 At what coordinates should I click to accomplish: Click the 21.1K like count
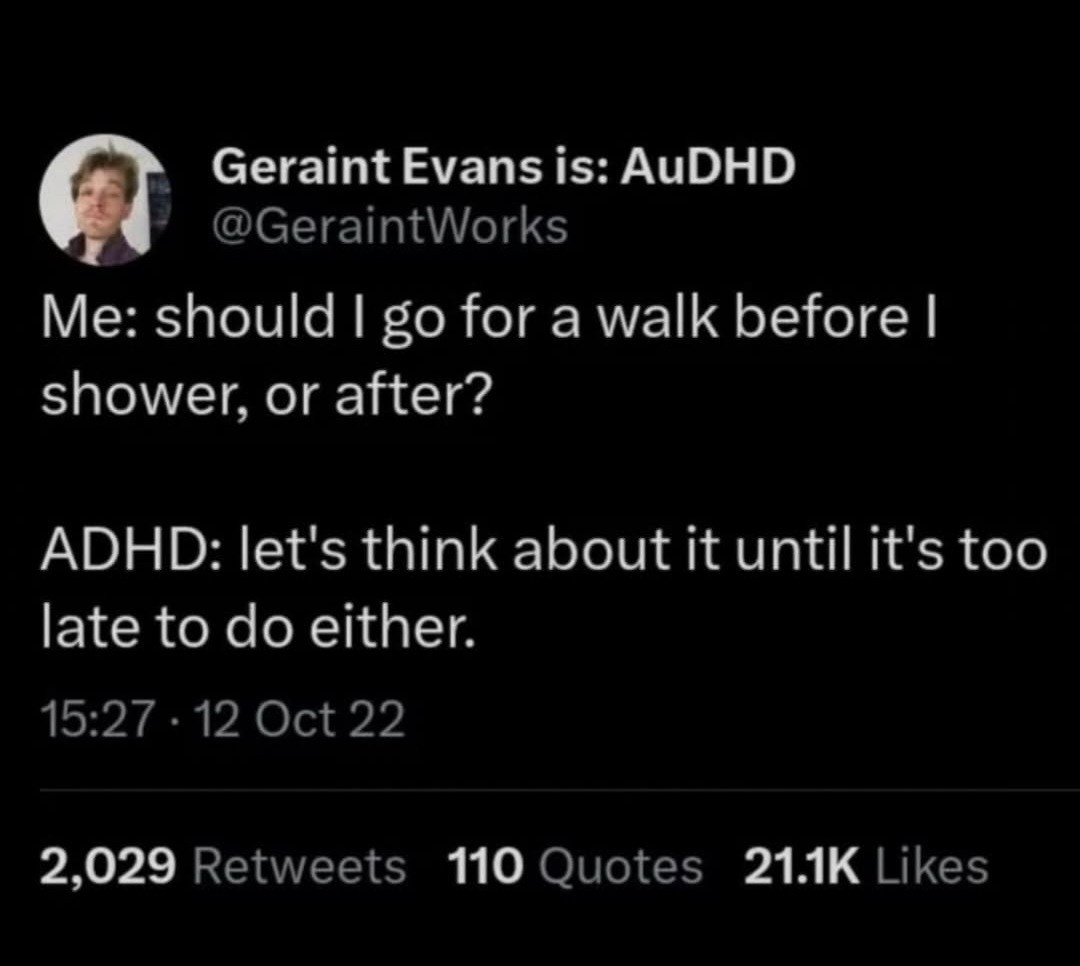(803, 866)
